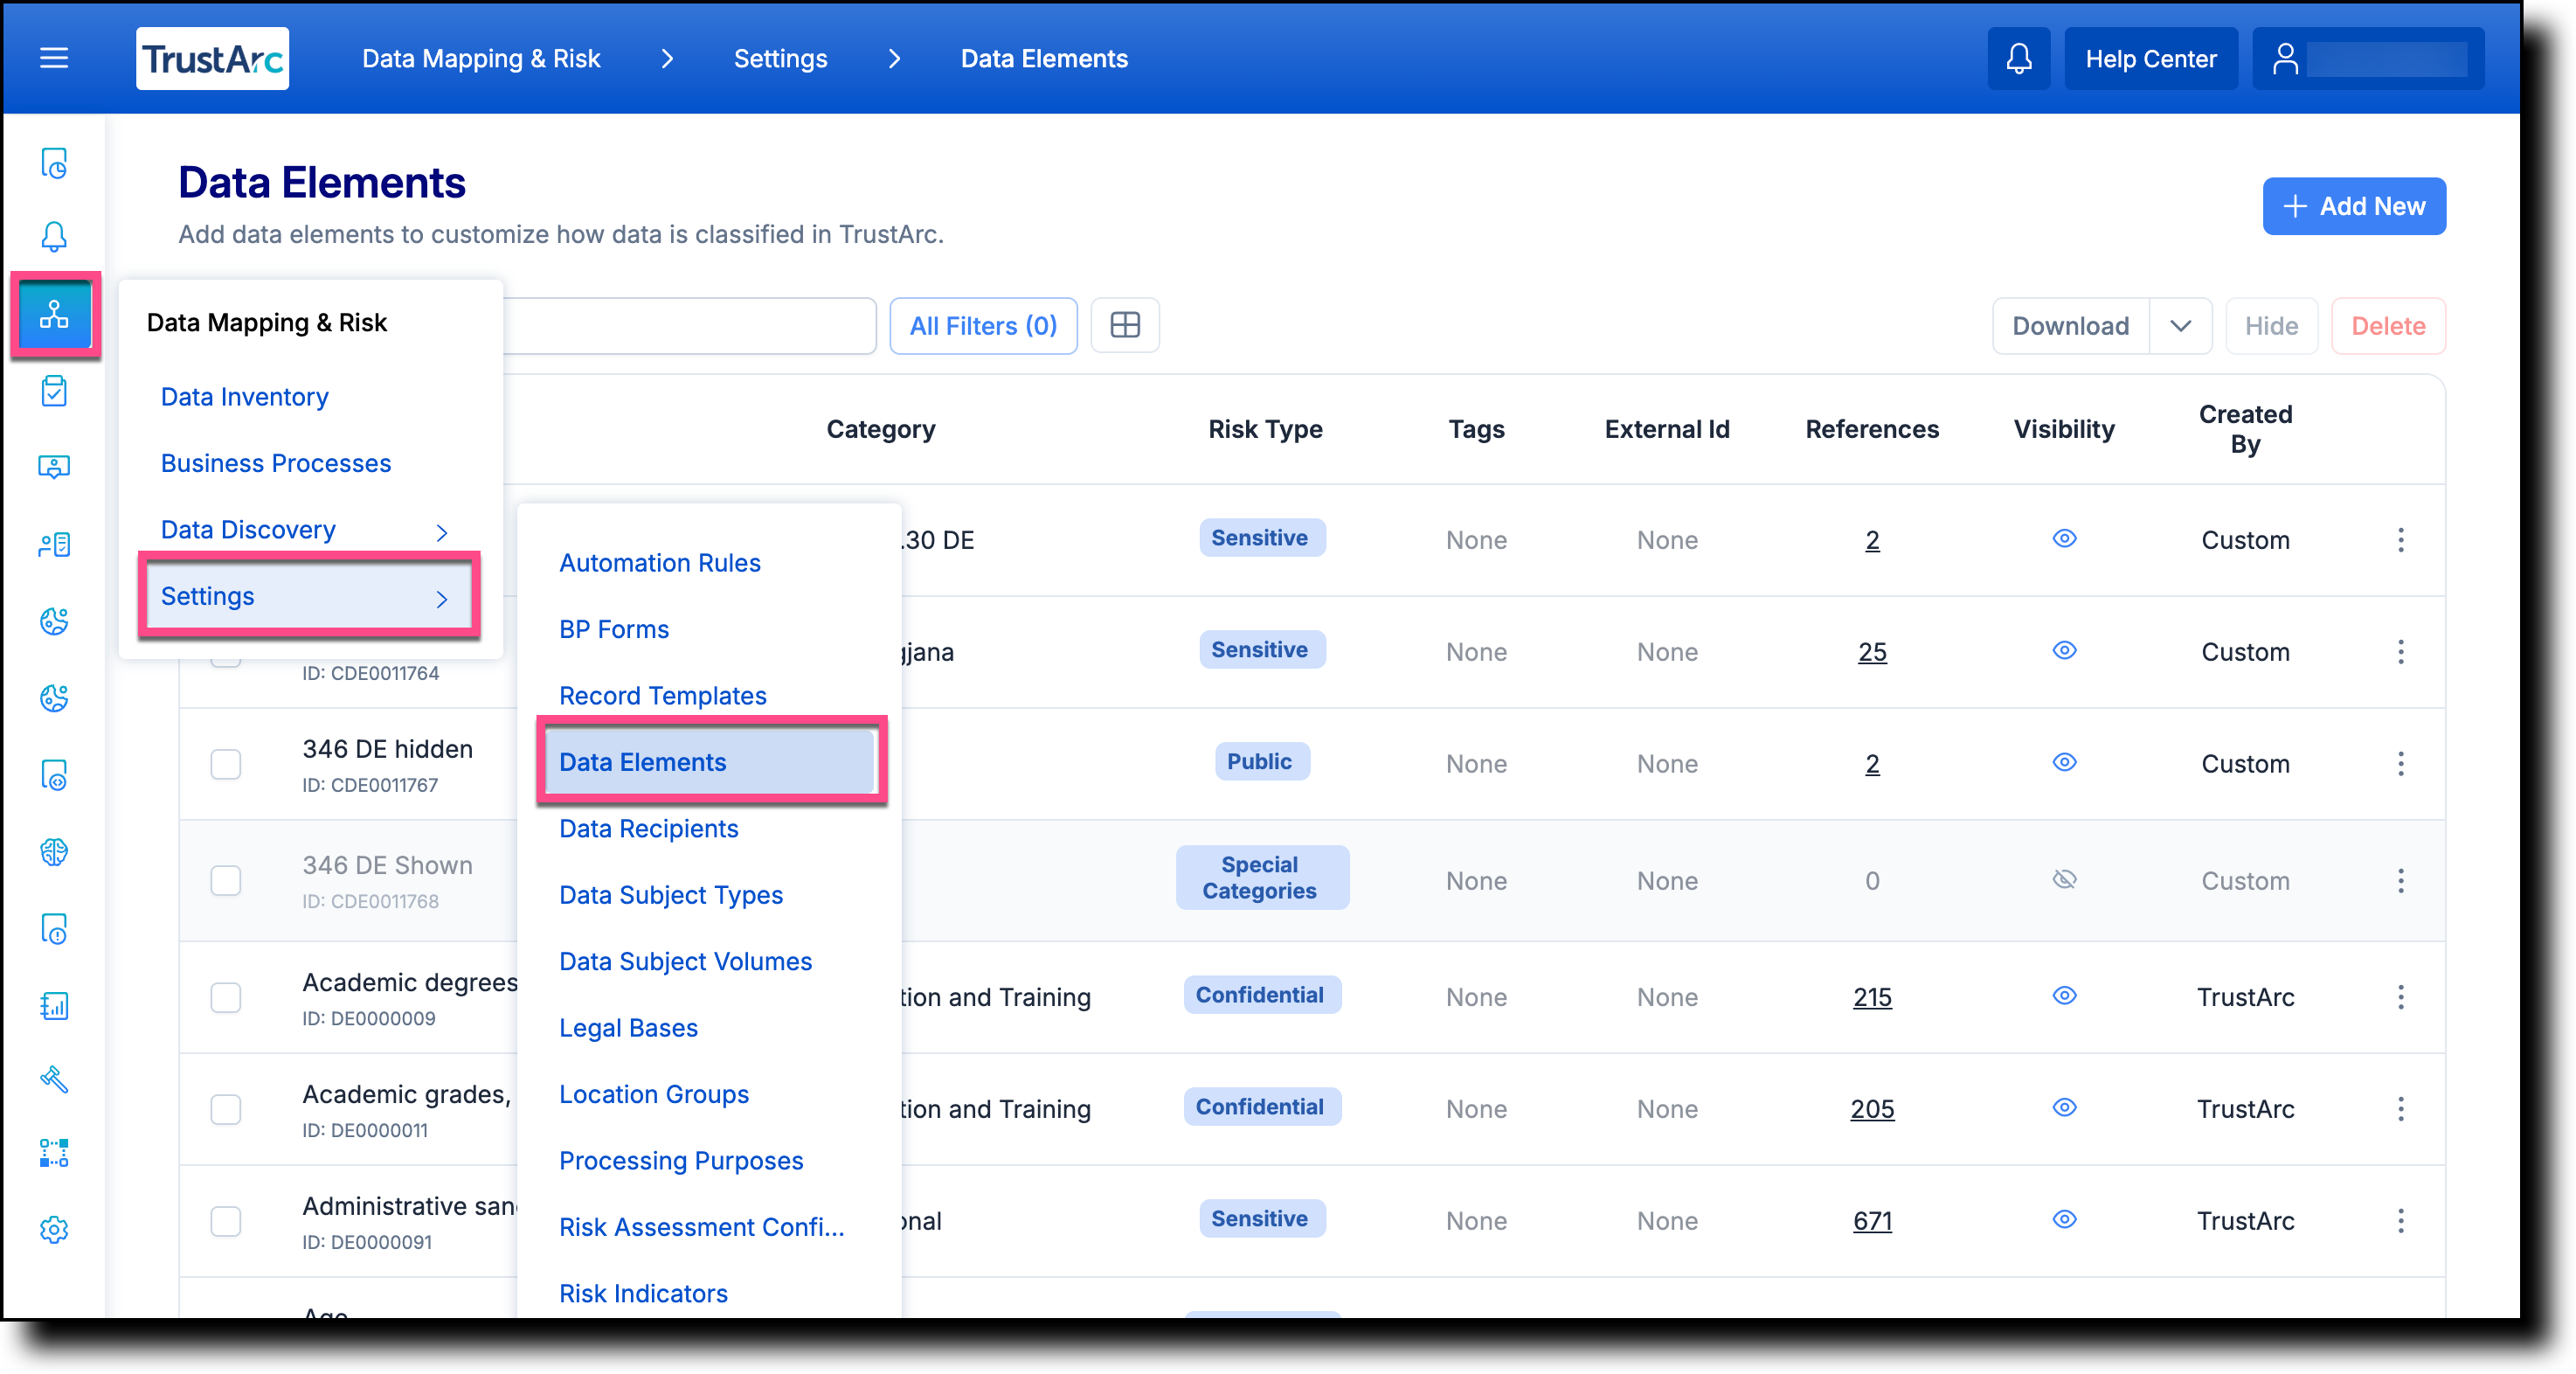Open the document-with-code-brackets sidebar icon
Viewport: 2576px width, 1374px height.
pos(54,775)
